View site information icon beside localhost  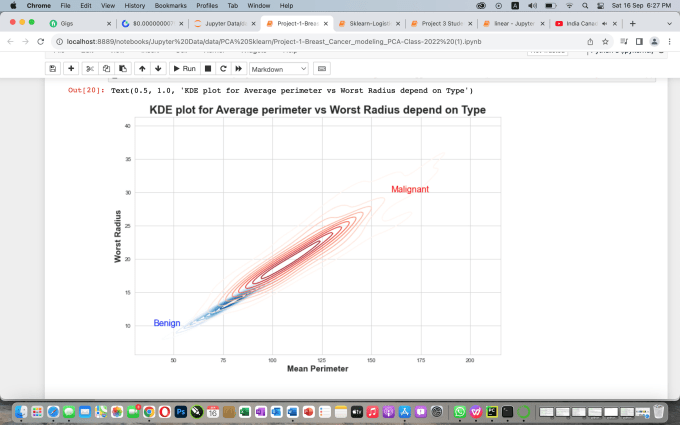pyautogui.click(x=59, y=42)
